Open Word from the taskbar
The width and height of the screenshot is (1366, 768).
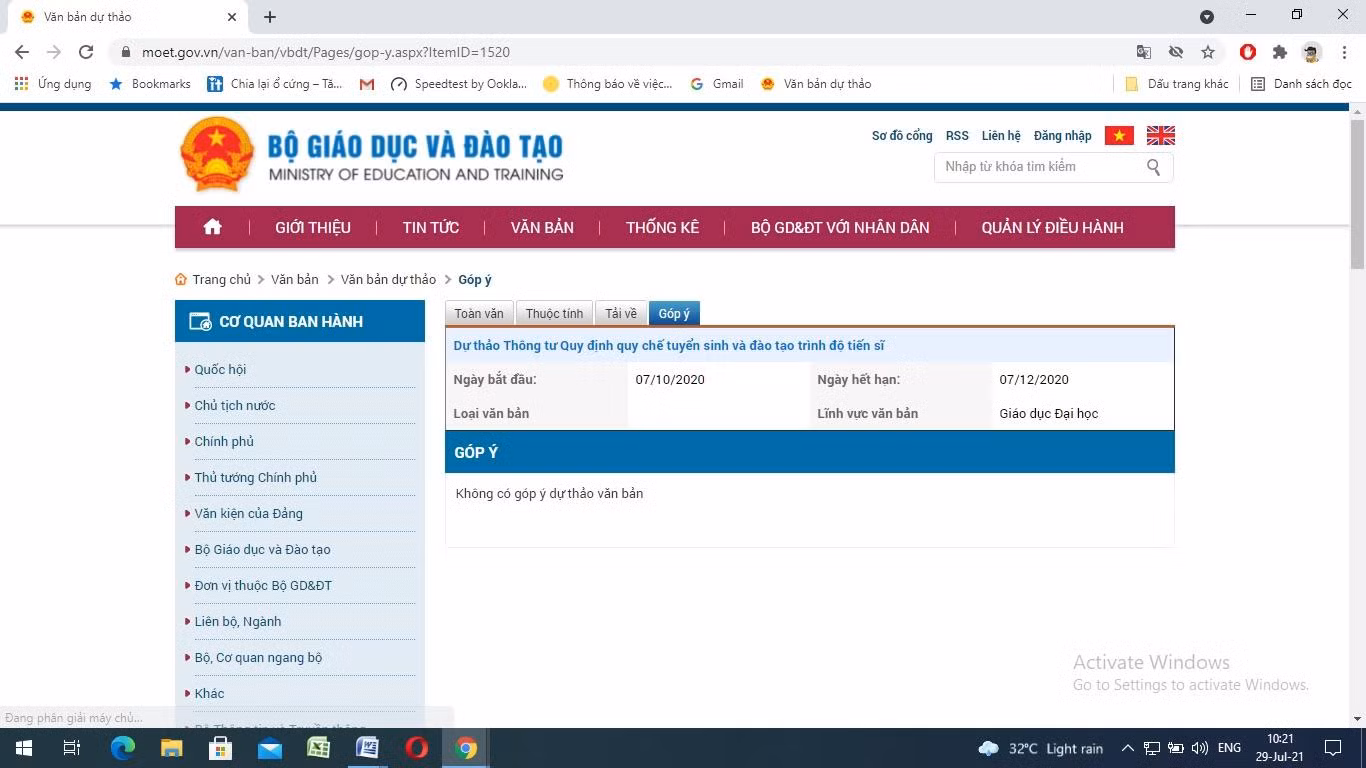tap(368, 748)
